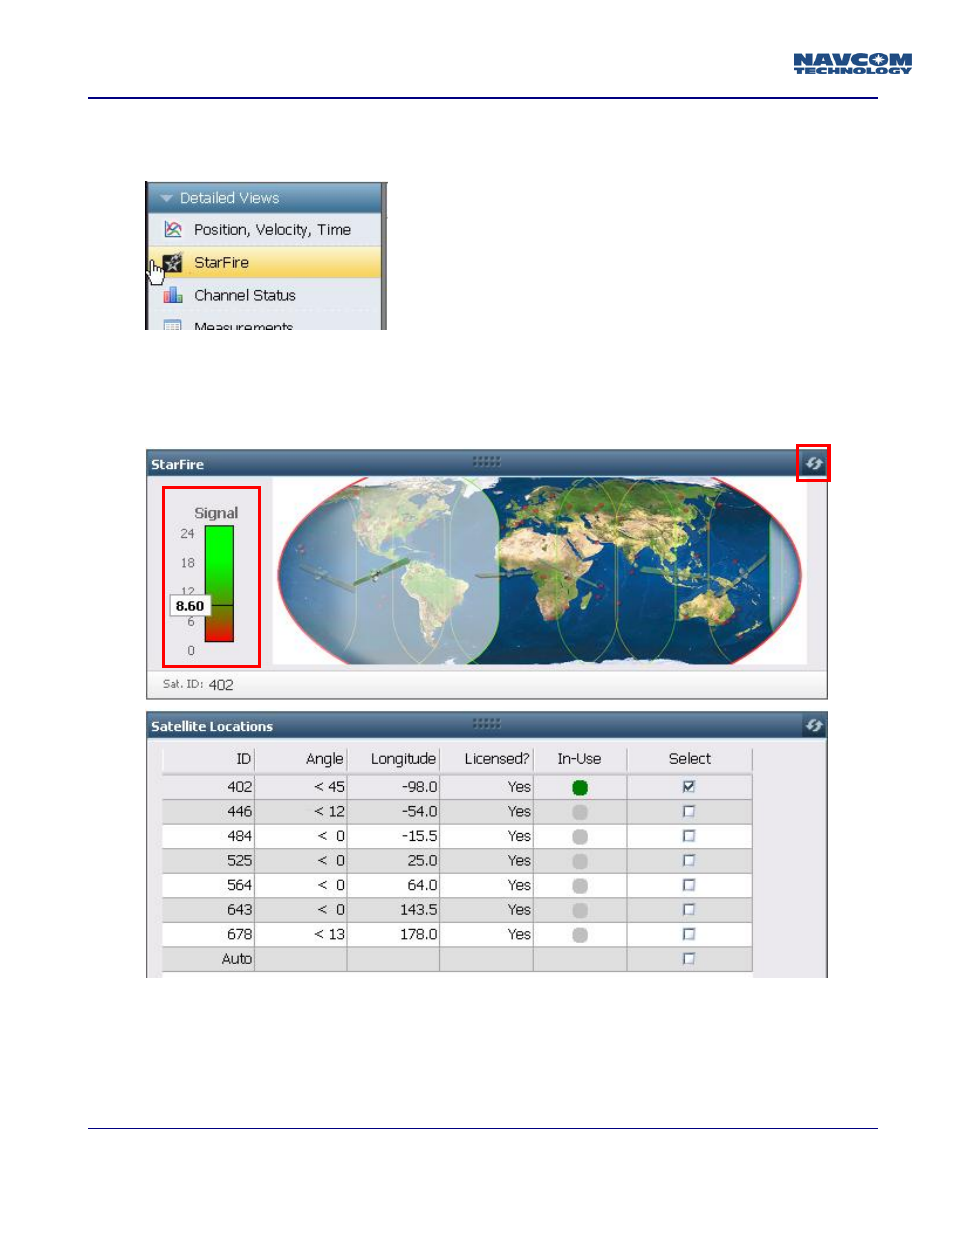Check Select box for satellite 678
Image resolution: width=954 pixels, height=1235 pixels.
tap(689, 934)
